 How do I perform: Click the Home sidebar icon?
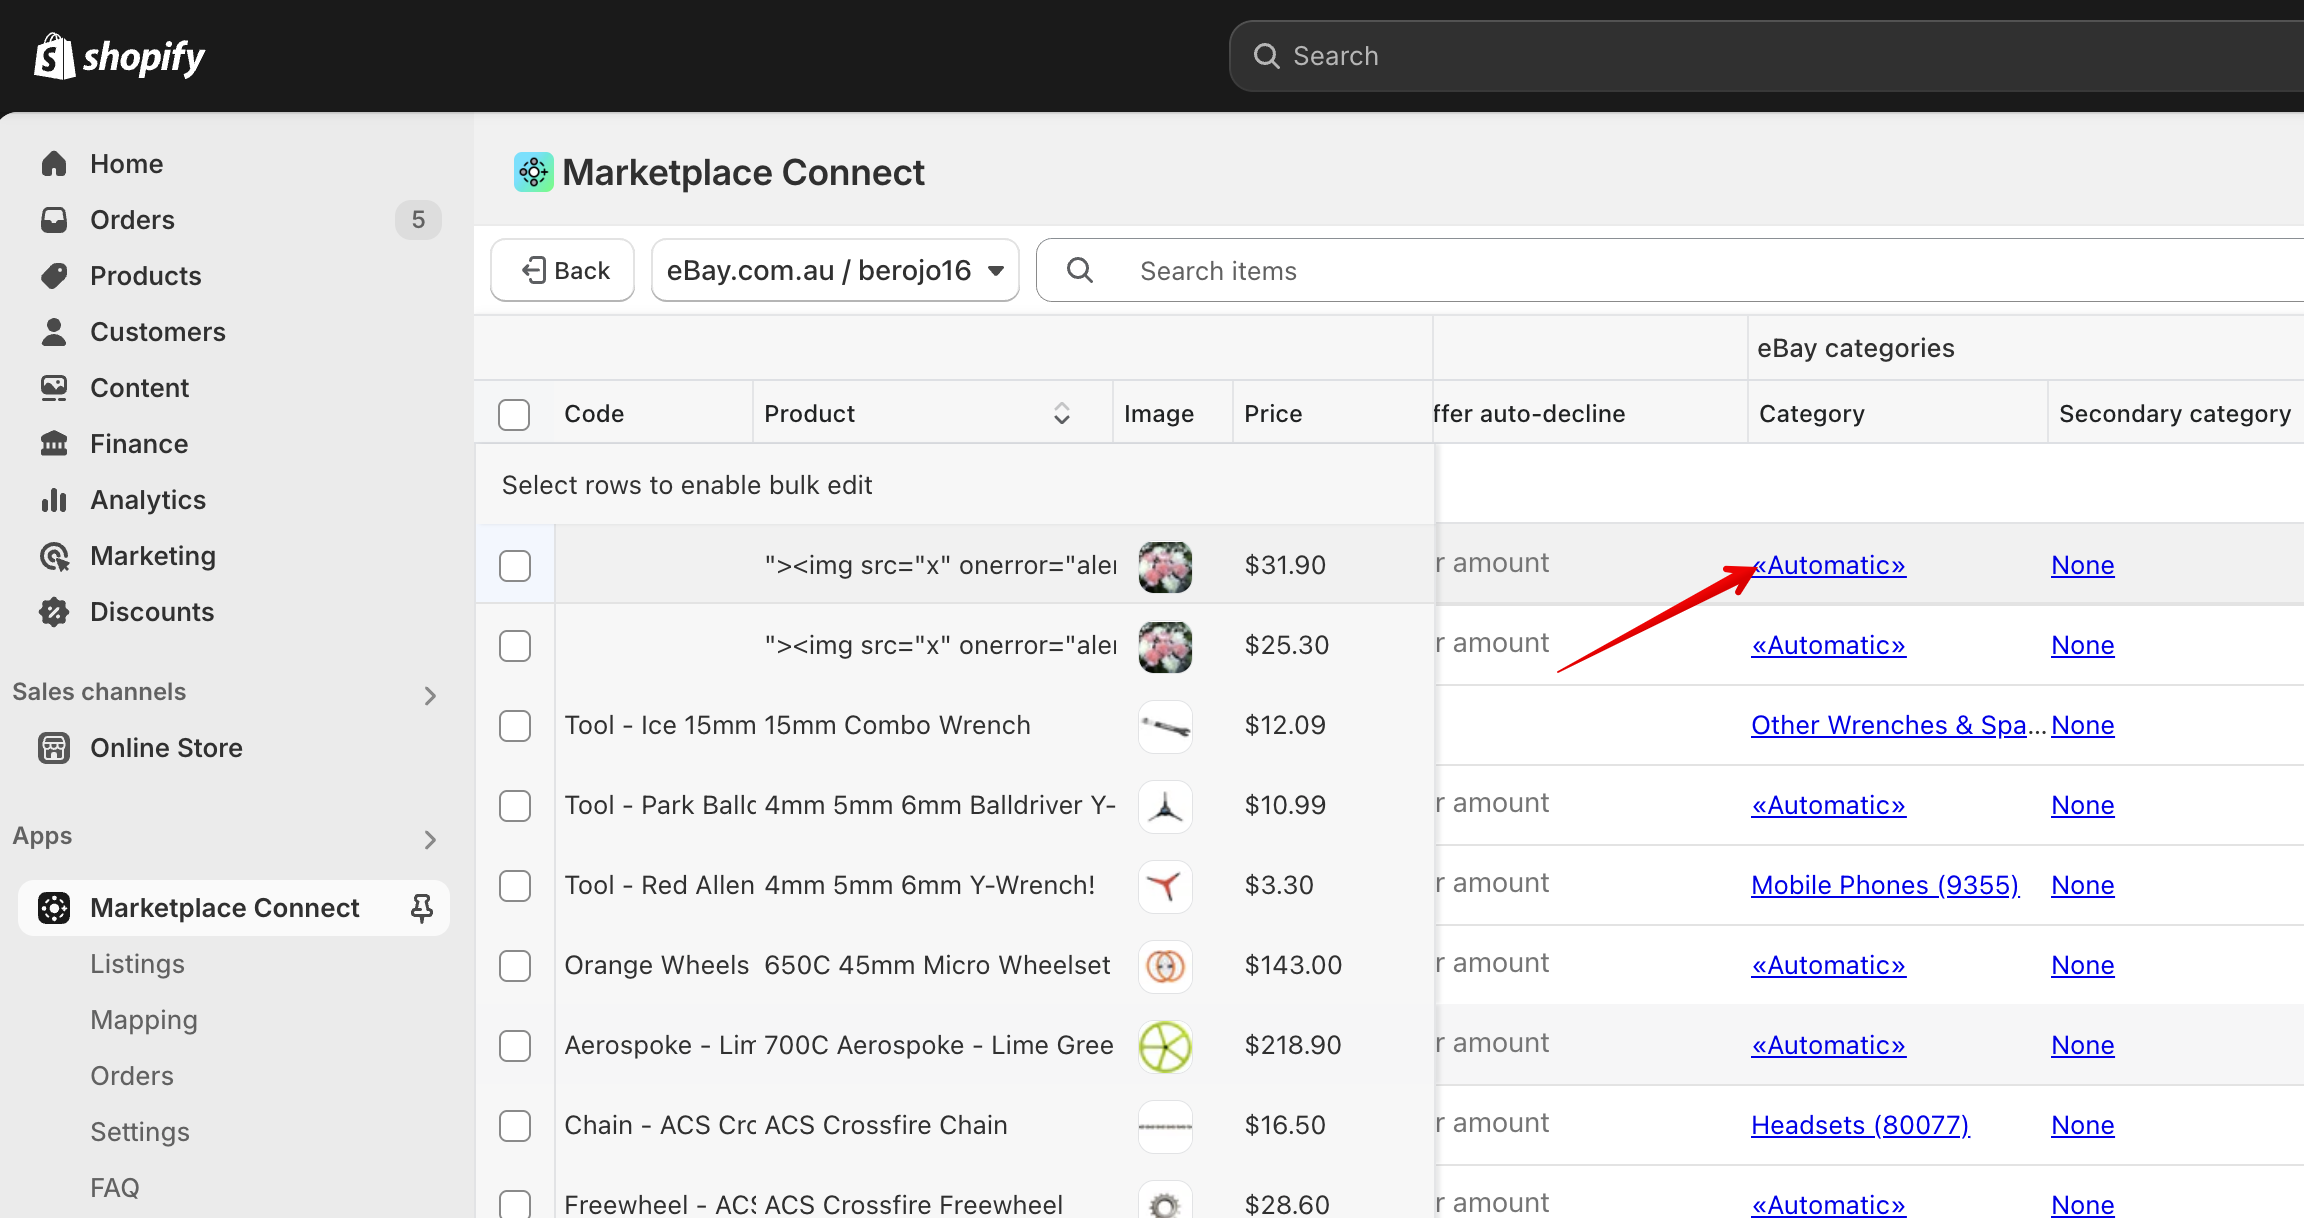(54, 163)
